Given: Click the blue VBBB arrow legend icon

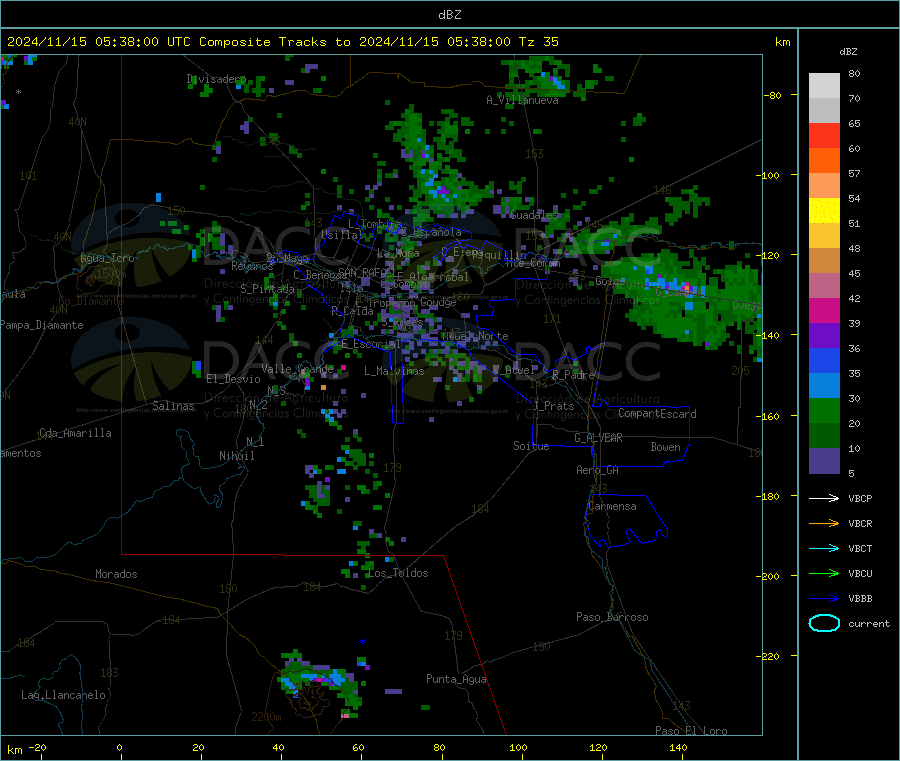Looking at the screenshot, I should [x=824, y=599].
